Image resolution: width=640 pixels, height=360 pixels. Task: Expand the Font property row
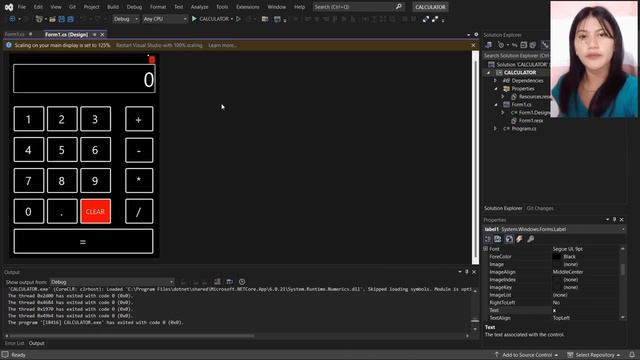(x=486, y=249)
